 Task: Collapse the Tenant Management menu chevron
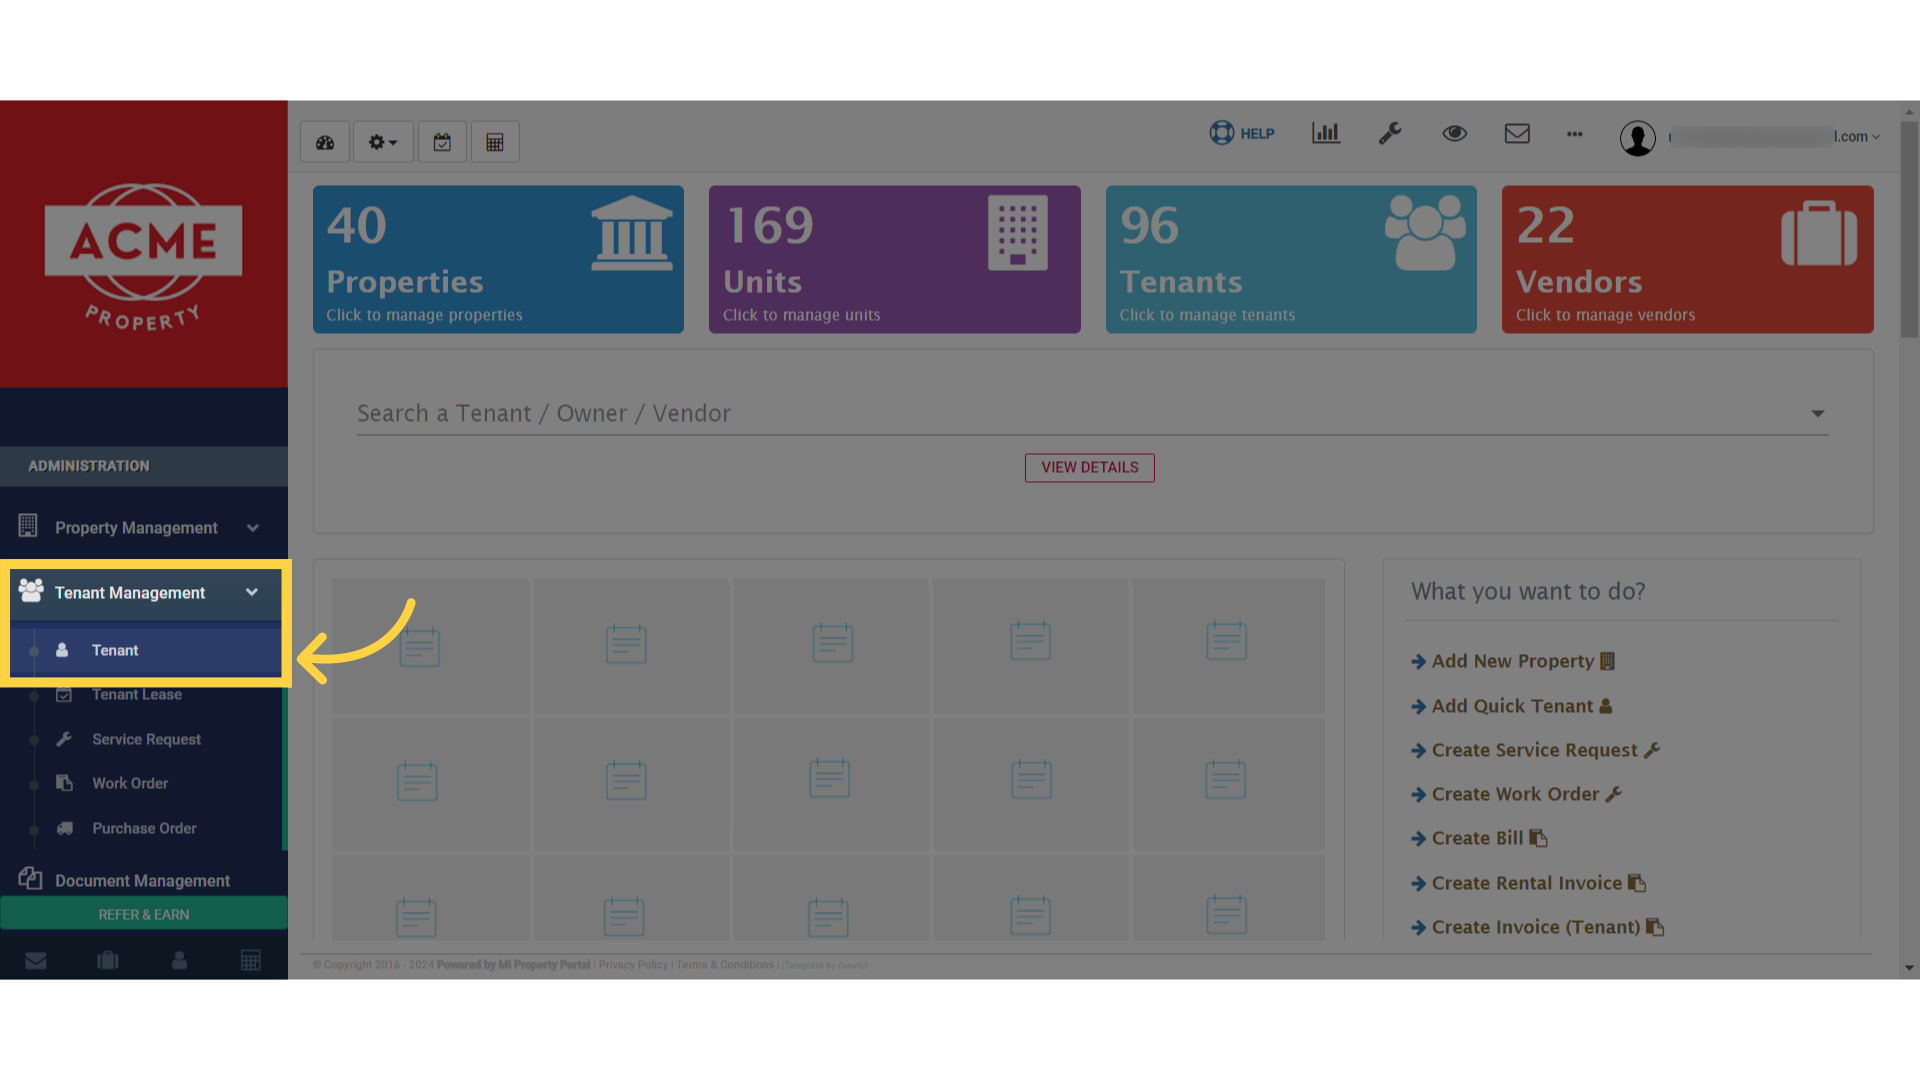252,592
